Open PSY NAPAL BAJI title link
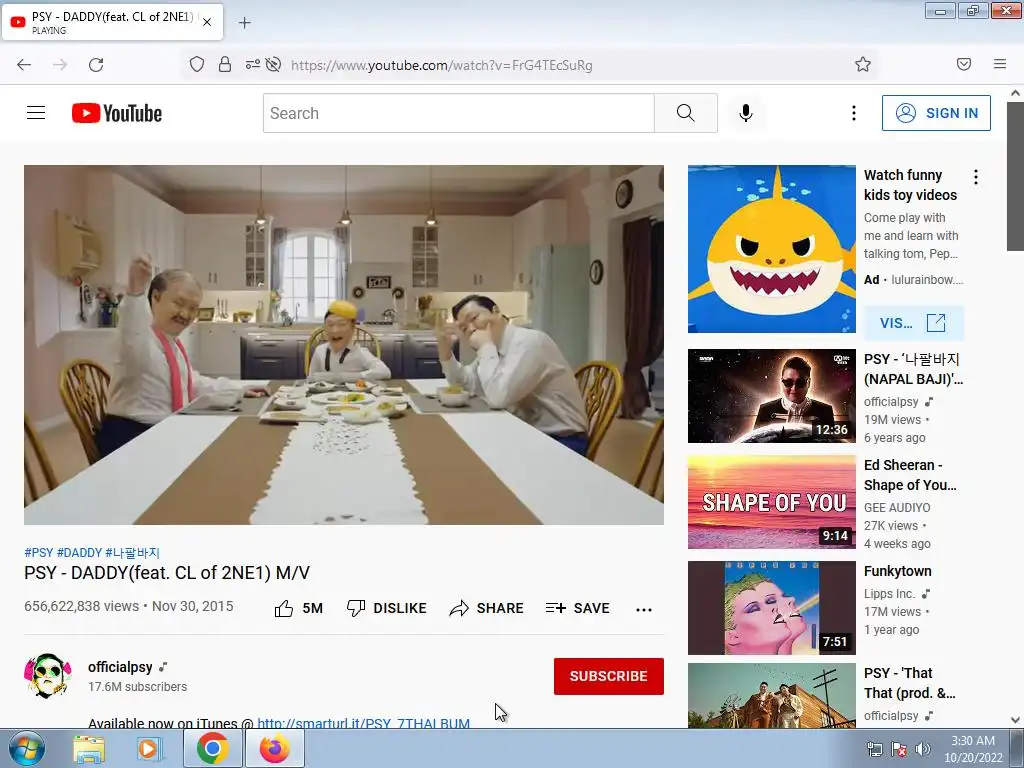The image size is (1024, 768). pyautogui.click(x=913, y=369)
